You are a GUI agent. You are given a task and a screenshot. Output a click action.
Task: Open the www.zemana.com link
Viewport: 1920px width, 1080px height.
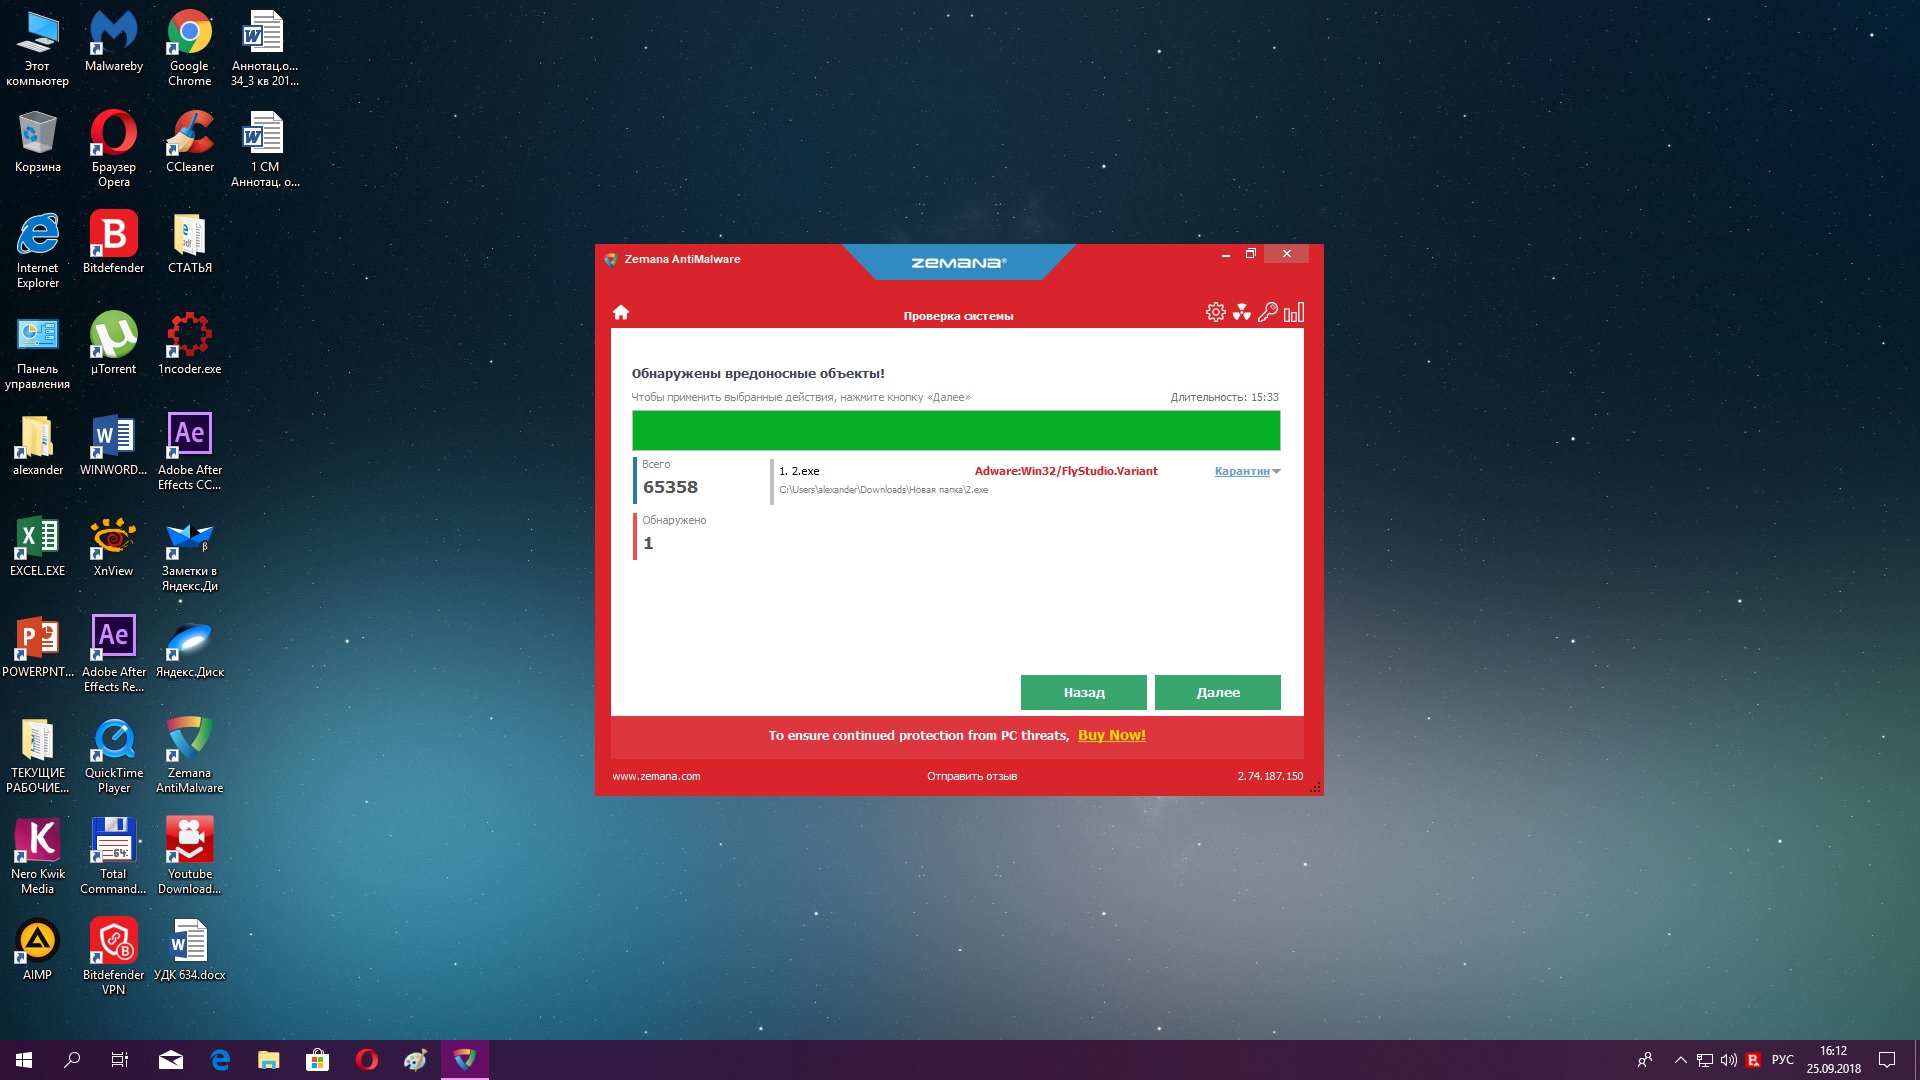point(656,776)
